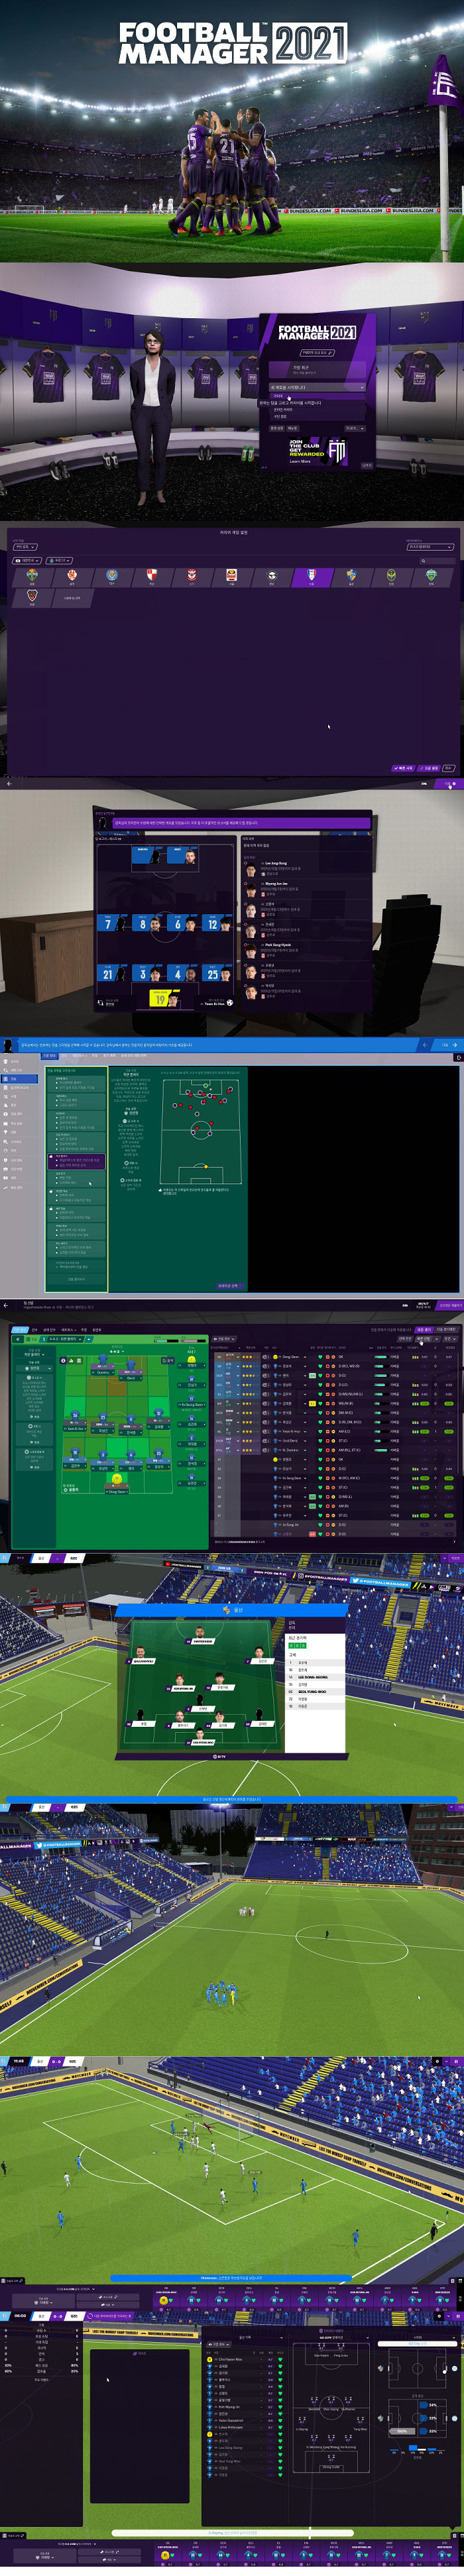464x2576 pixels.
Task: Click the FMFC logo in Join The Club banner
Action: 337,451
